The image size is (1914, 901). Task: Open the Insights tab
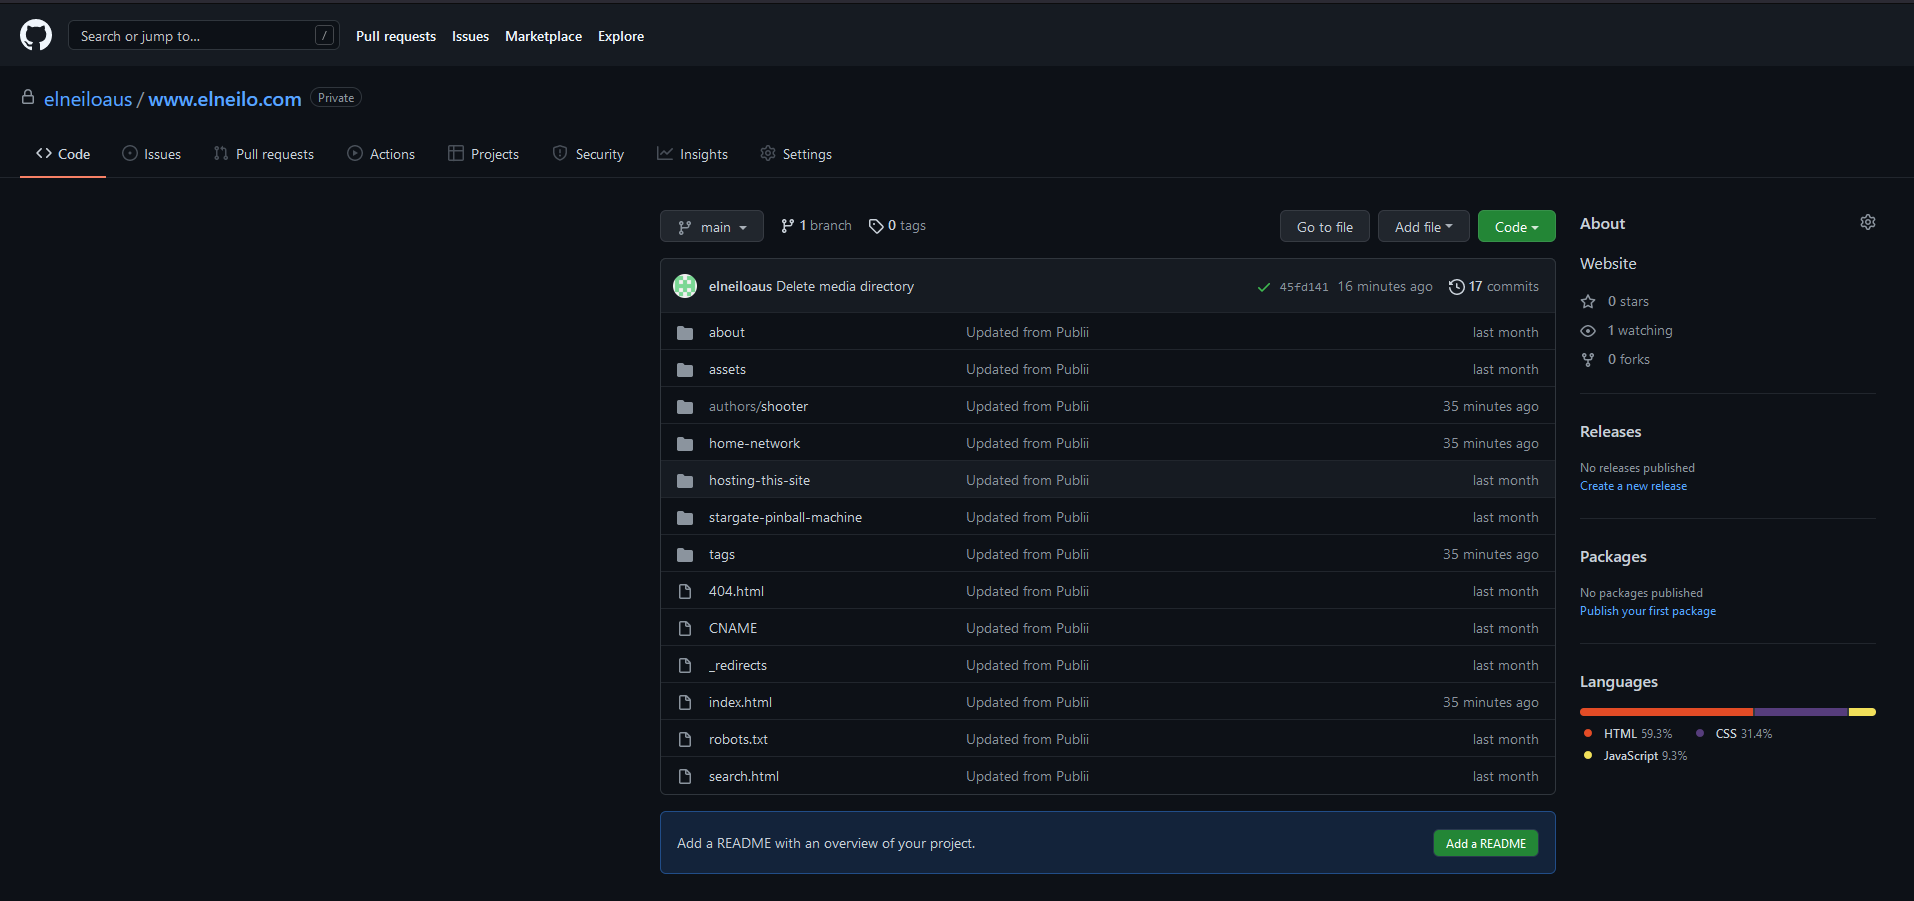[x=692, y=154]
